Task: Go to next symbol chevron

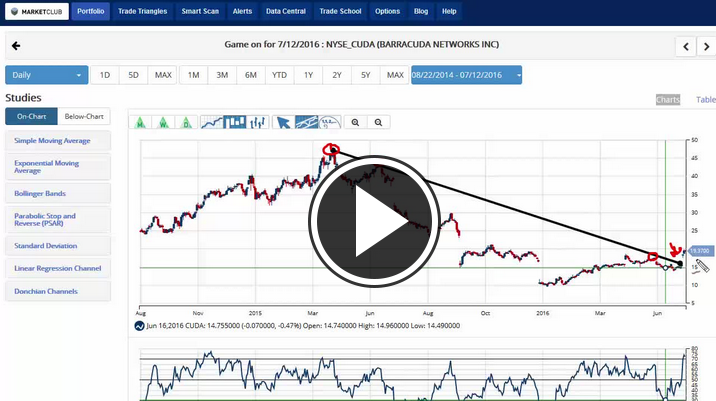Action: click(x=706, y=46)
